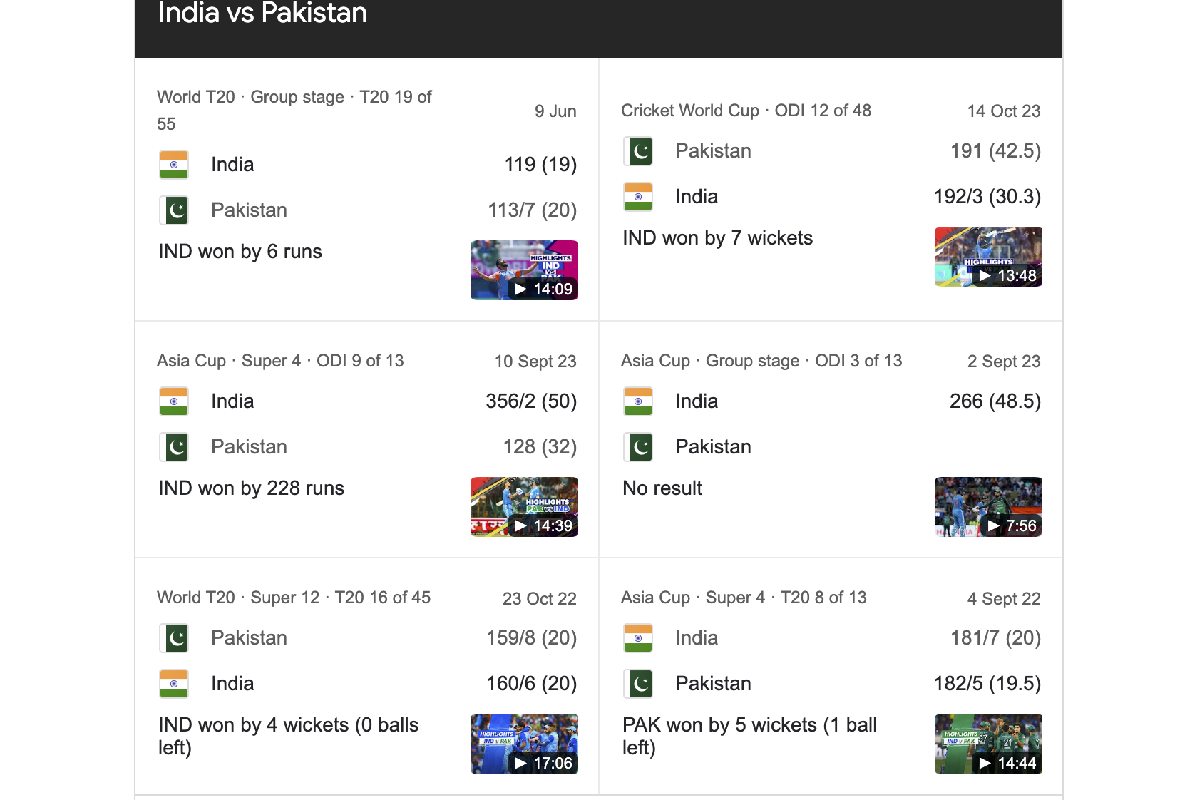The width and height of the screenshot is (1200, 800).
Task: Open 'PAK won by 5 wickets' match result
Action: 750,736
